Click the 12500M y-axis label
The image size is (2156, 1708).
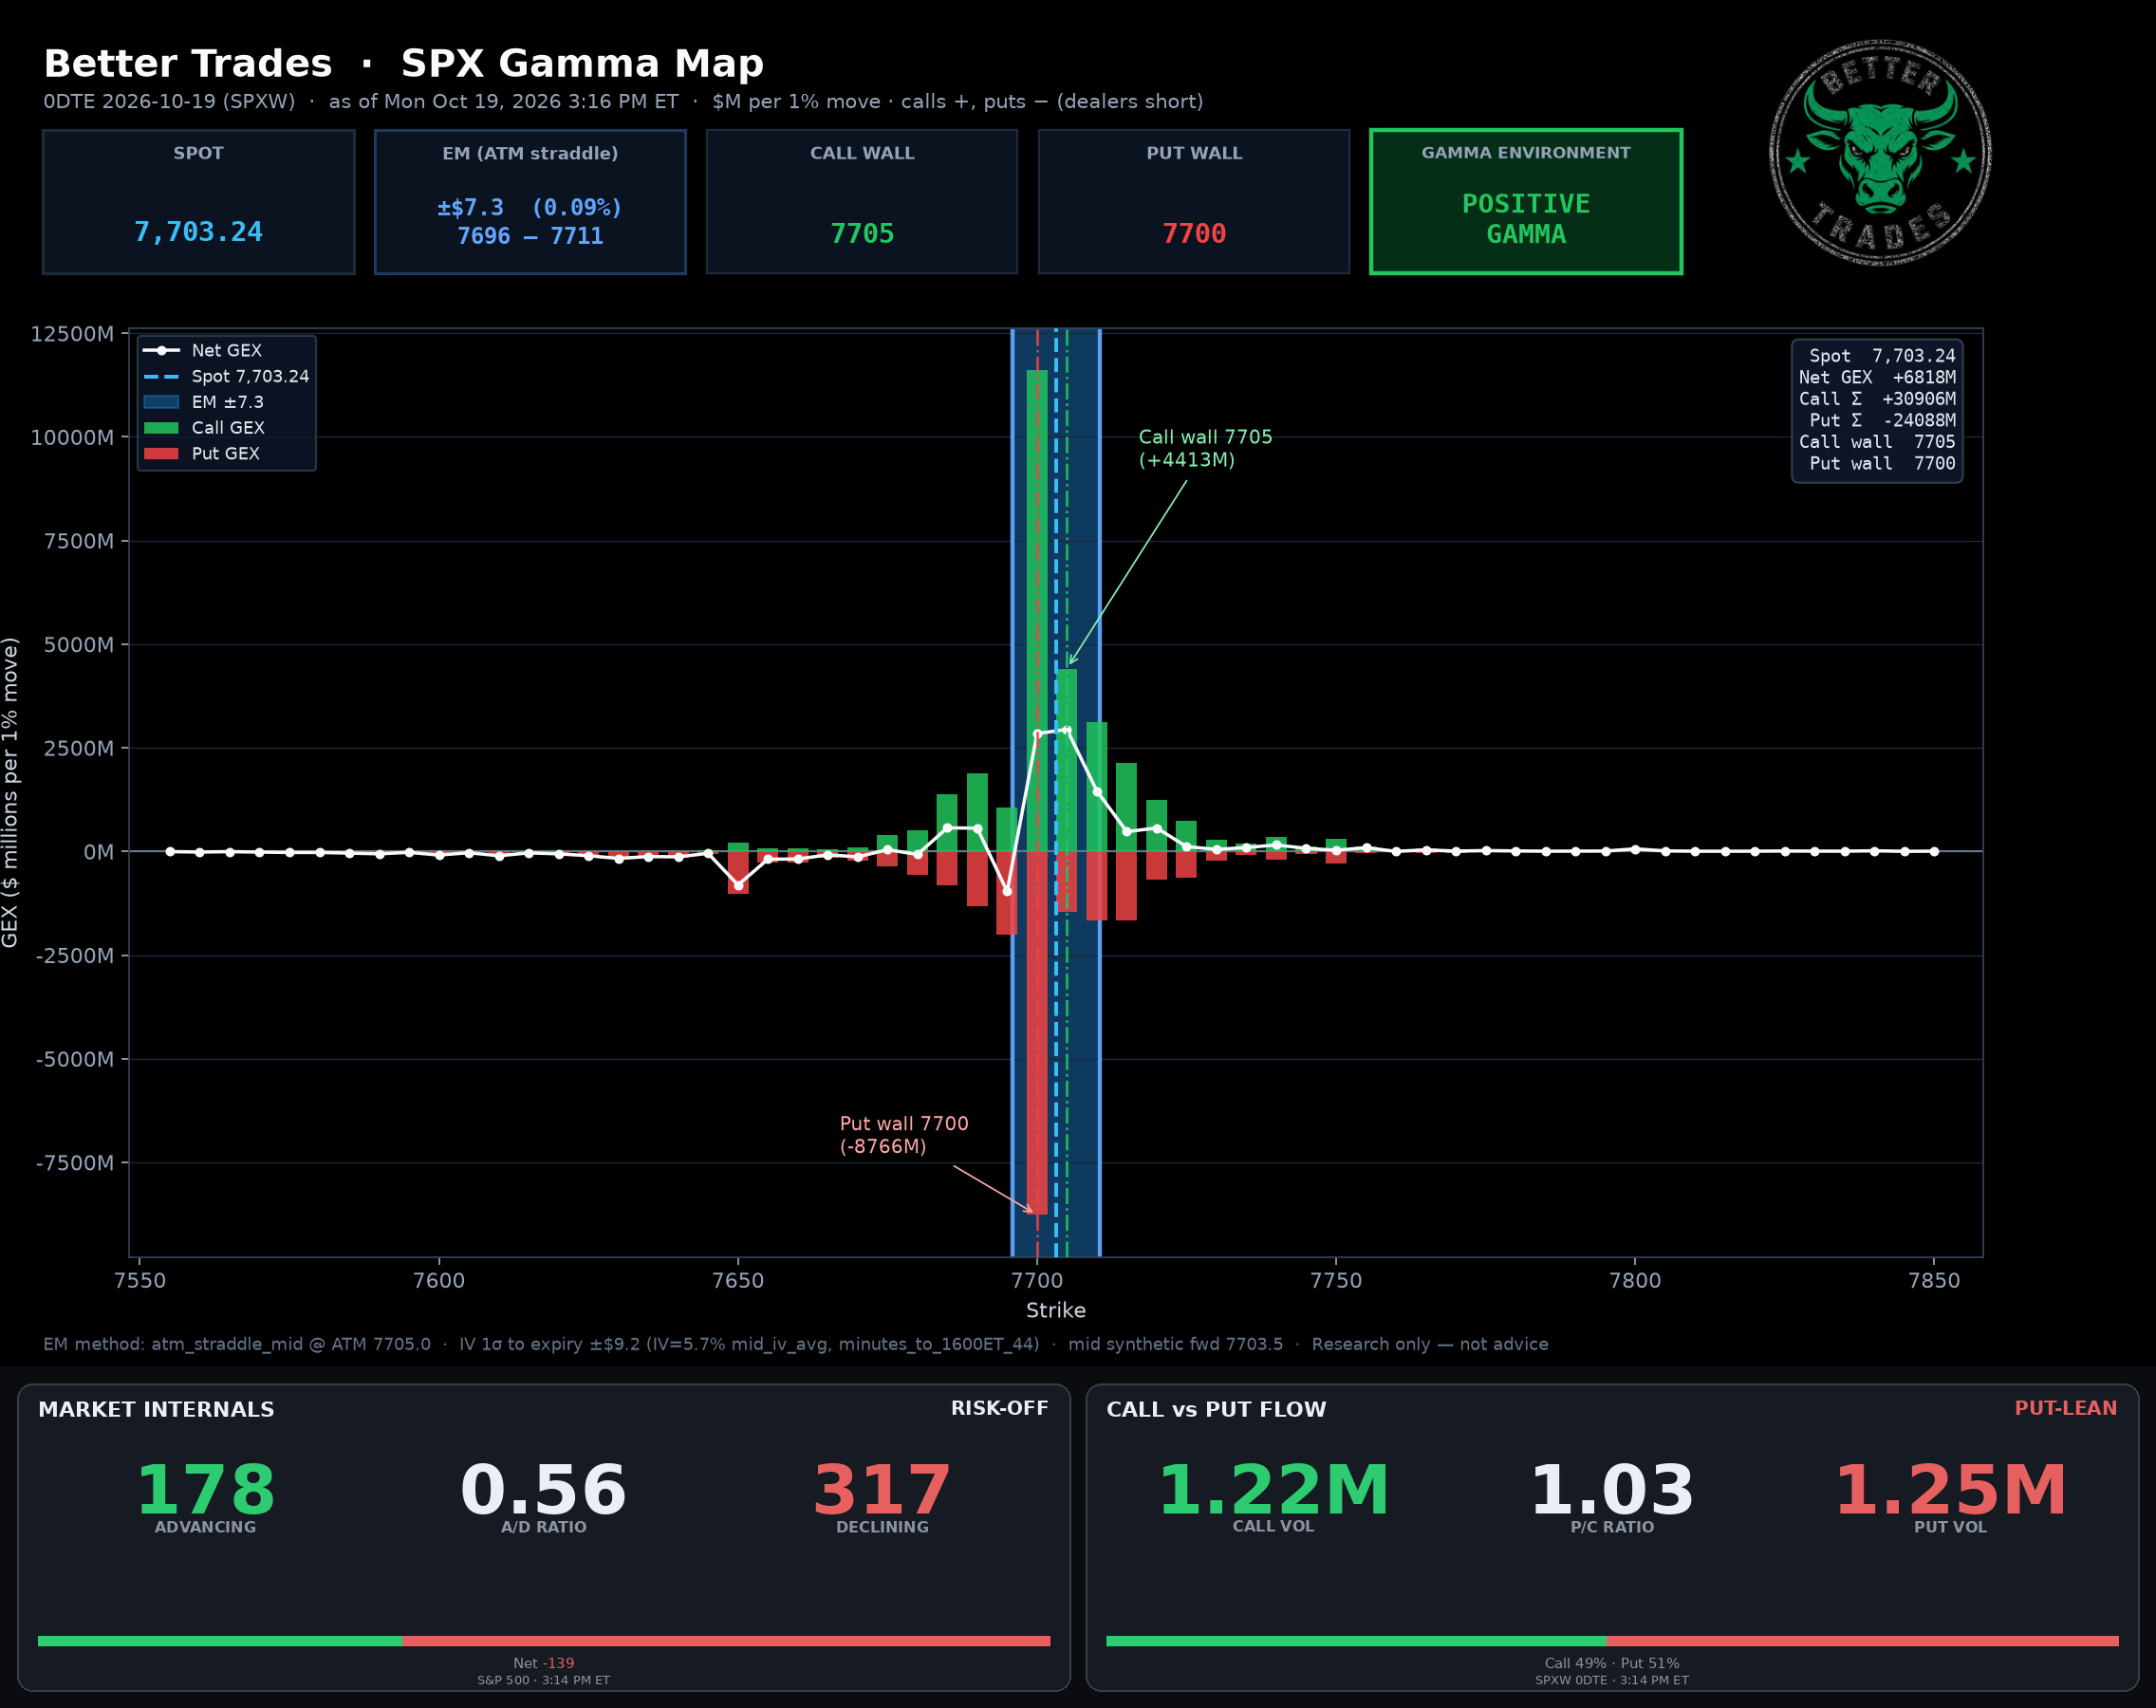coord(72,334)
